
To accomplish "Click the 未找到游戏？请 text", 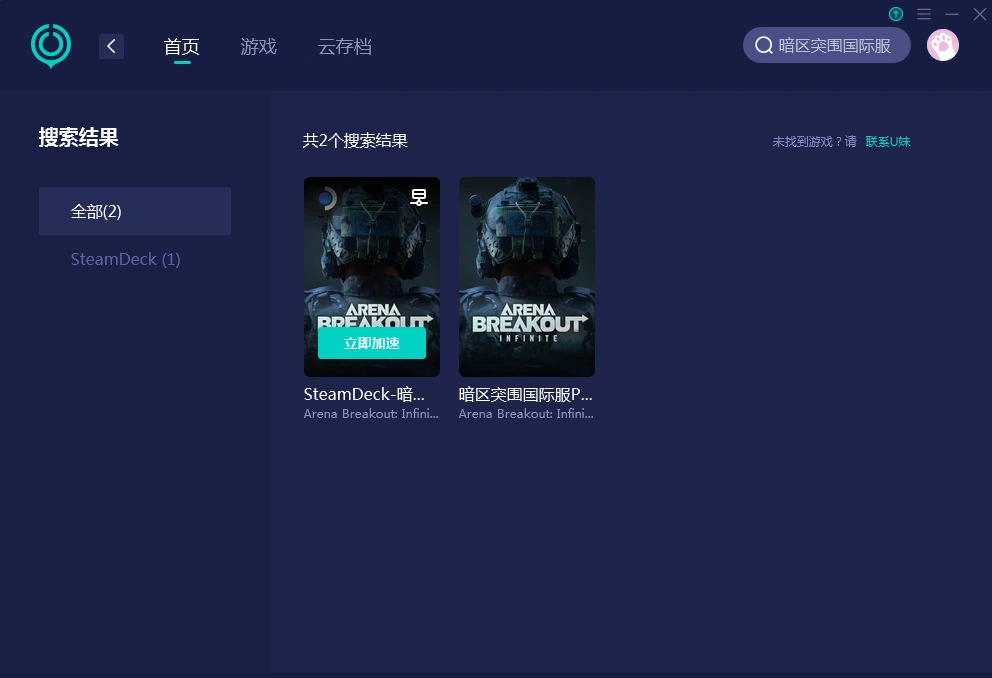I will click(x=814, y=142).
